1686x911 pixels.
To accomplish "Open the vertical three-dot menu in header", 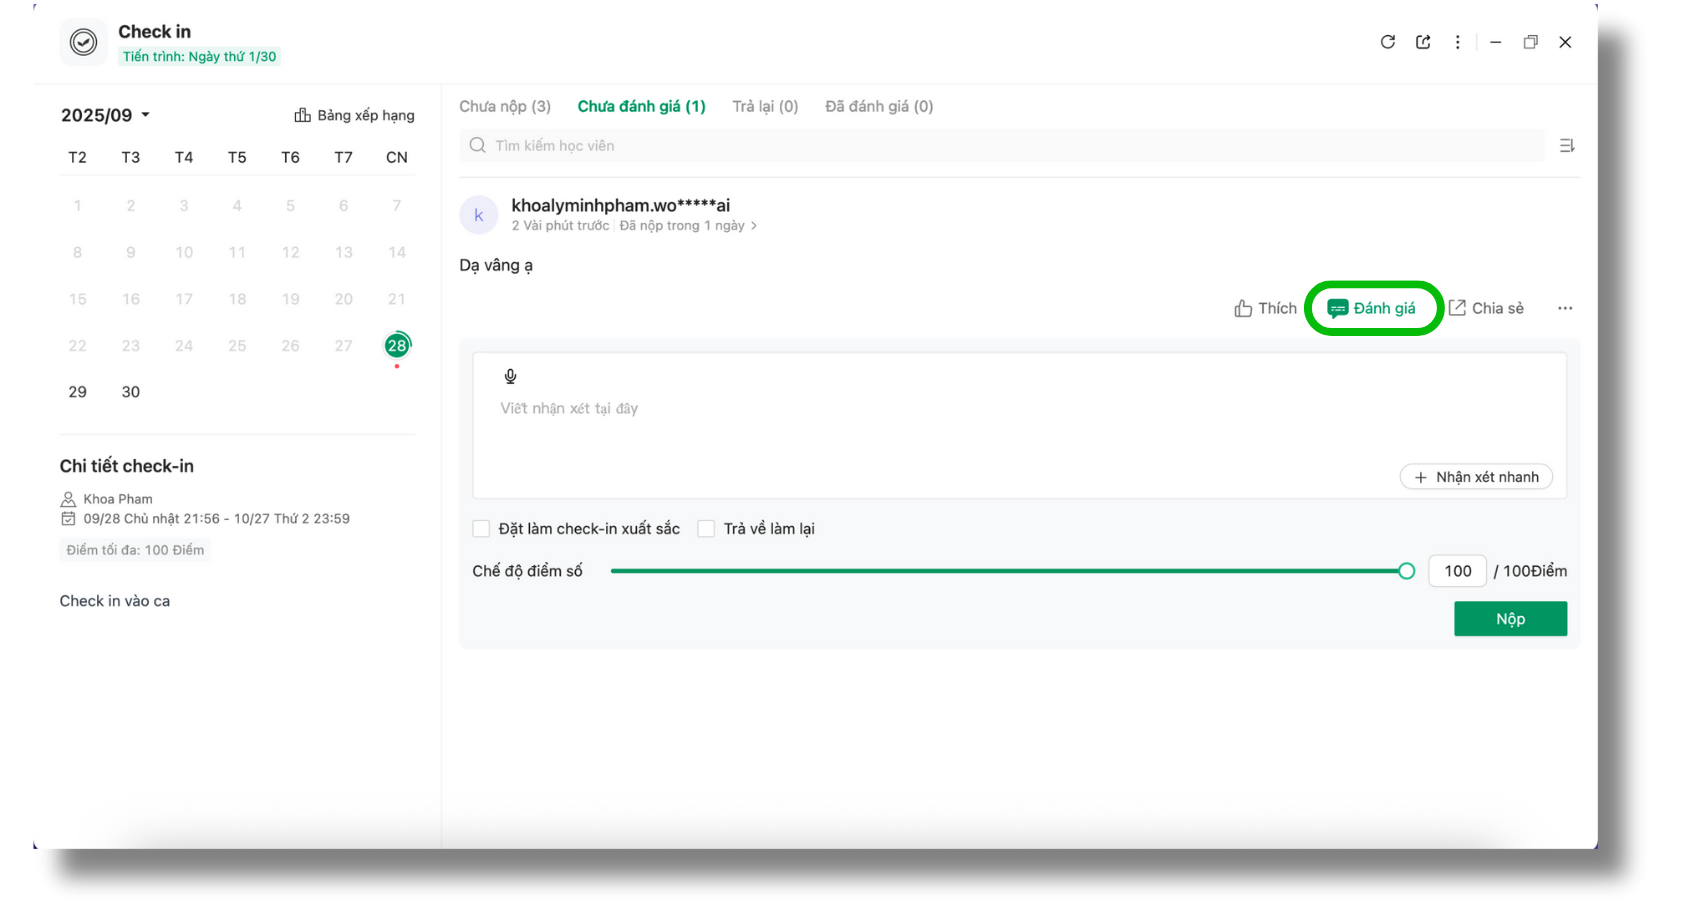I will (x=1457, y=42).
